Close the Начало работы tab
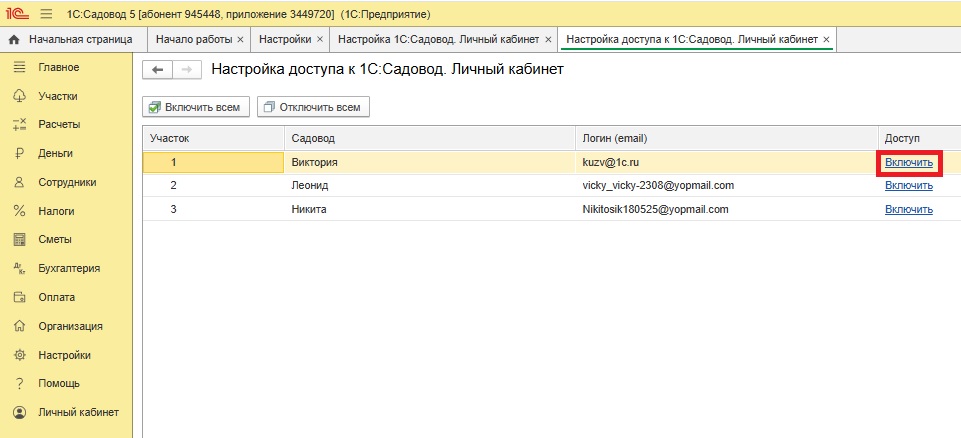The height and width of the screenshot is (438, 961). tap(240, 39)
